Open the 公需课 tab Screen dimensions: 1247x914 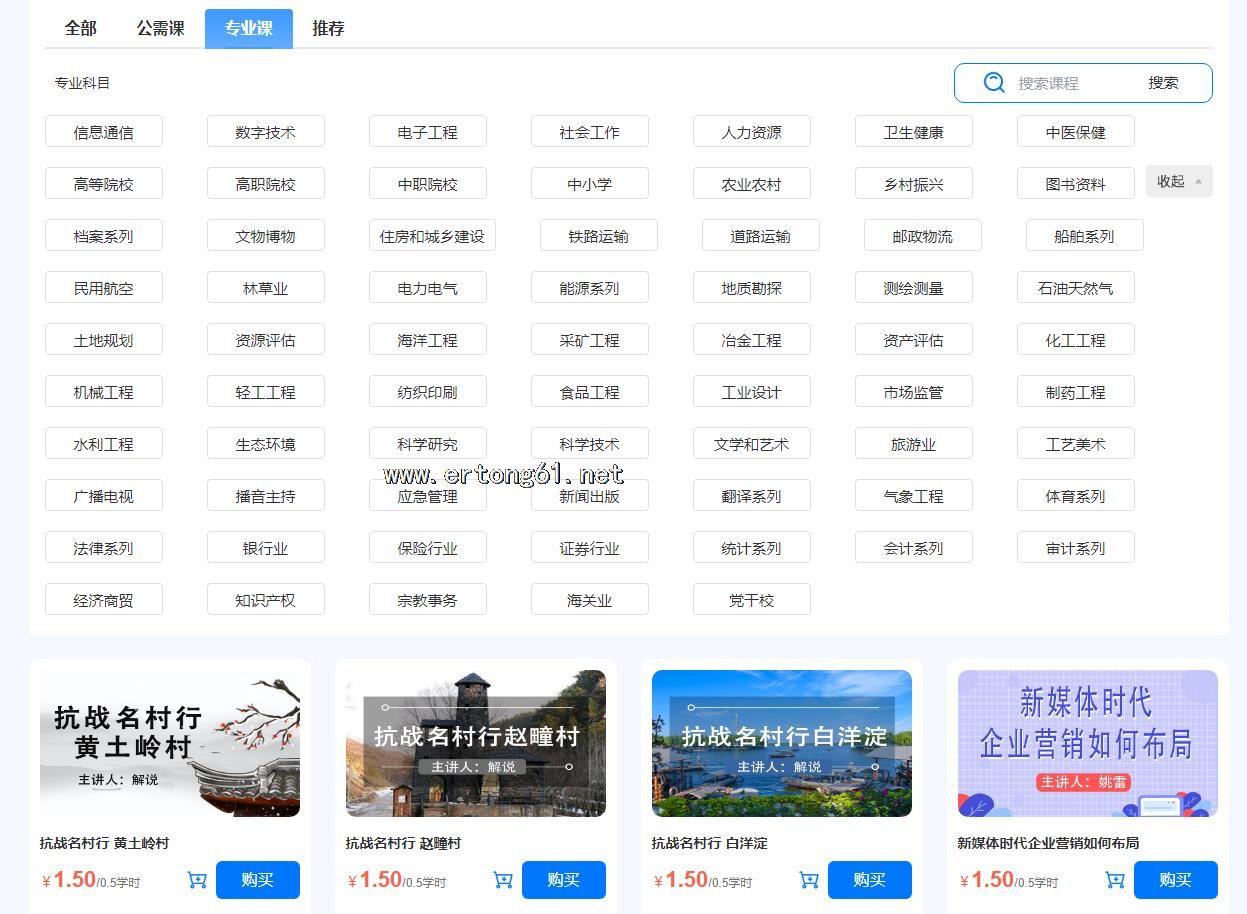point(160,28)
